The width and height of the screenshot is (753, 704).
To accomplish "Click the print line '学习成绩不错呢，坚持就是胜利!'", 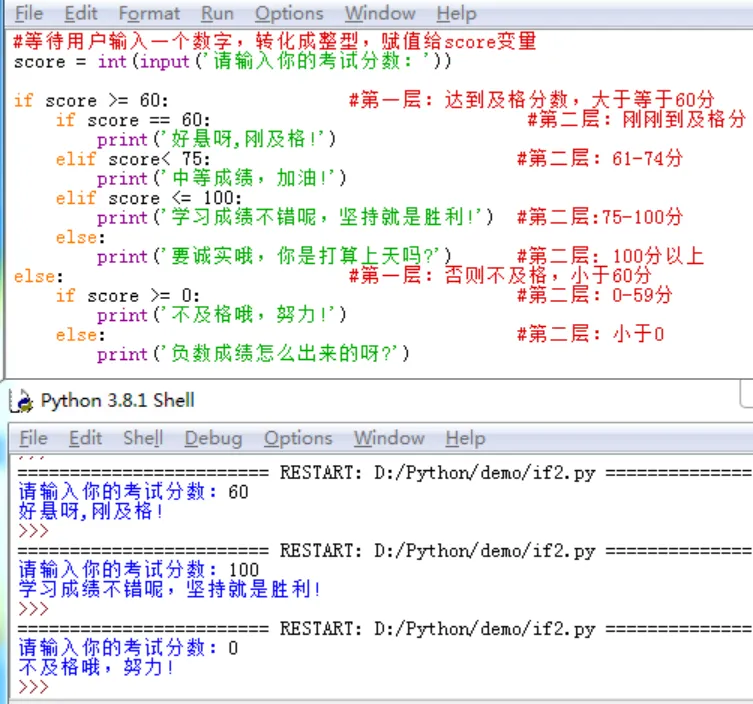I will click(295, 217).
